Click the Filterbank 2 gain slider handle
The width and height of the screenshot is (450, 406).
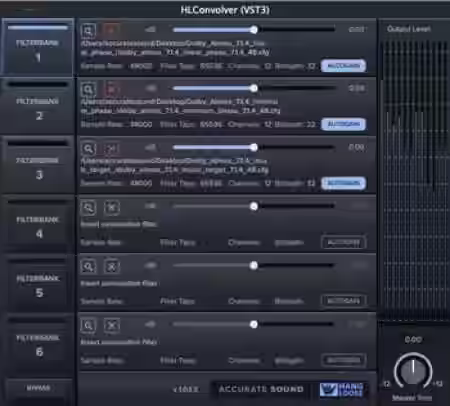(254, 88)
